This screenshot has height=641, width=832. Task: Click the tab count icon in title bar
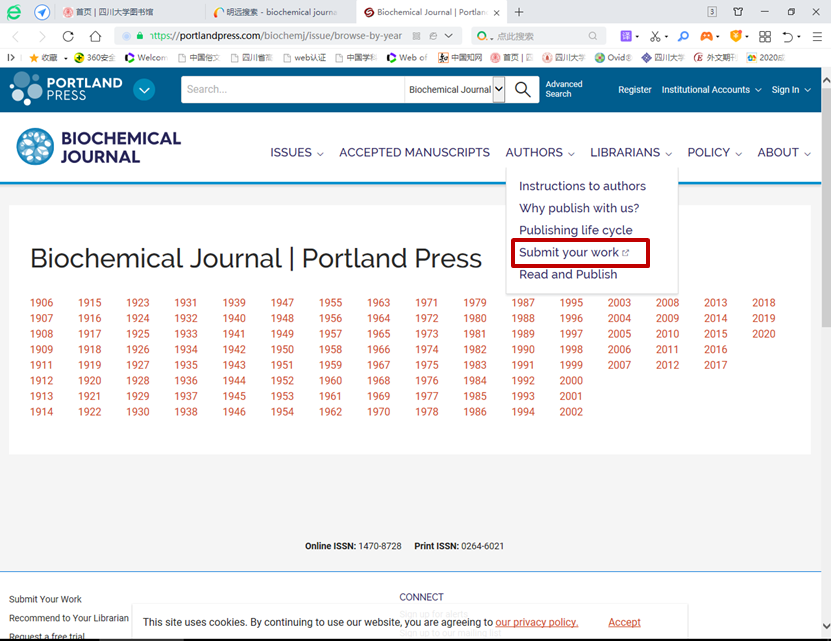click(712, 12)
